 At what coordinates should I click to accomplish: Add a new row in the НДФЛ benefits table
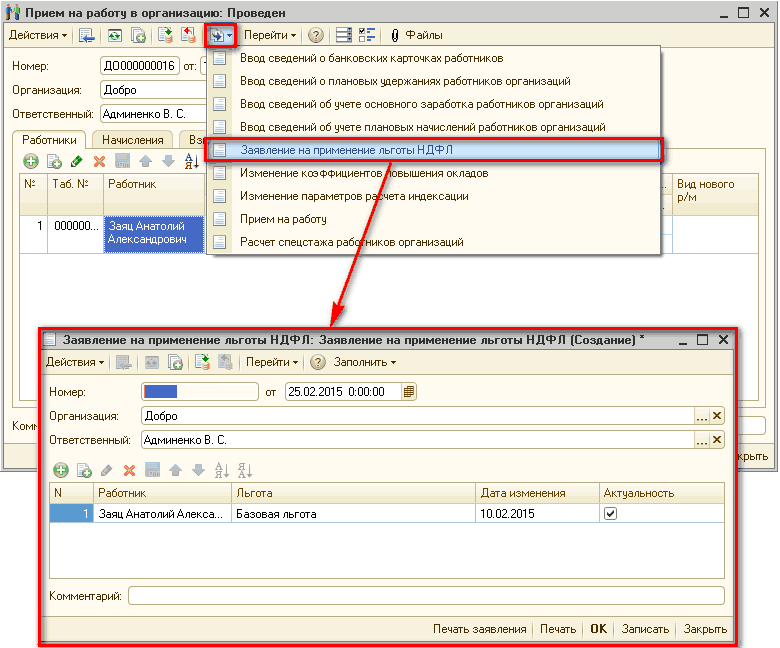[61, 470]
